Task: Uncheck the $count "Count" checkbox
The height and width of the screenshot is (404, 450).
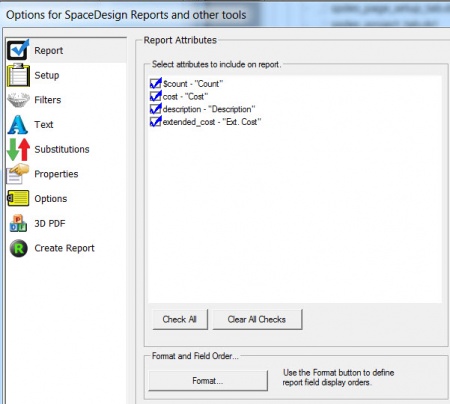Action: click(156, 83)
